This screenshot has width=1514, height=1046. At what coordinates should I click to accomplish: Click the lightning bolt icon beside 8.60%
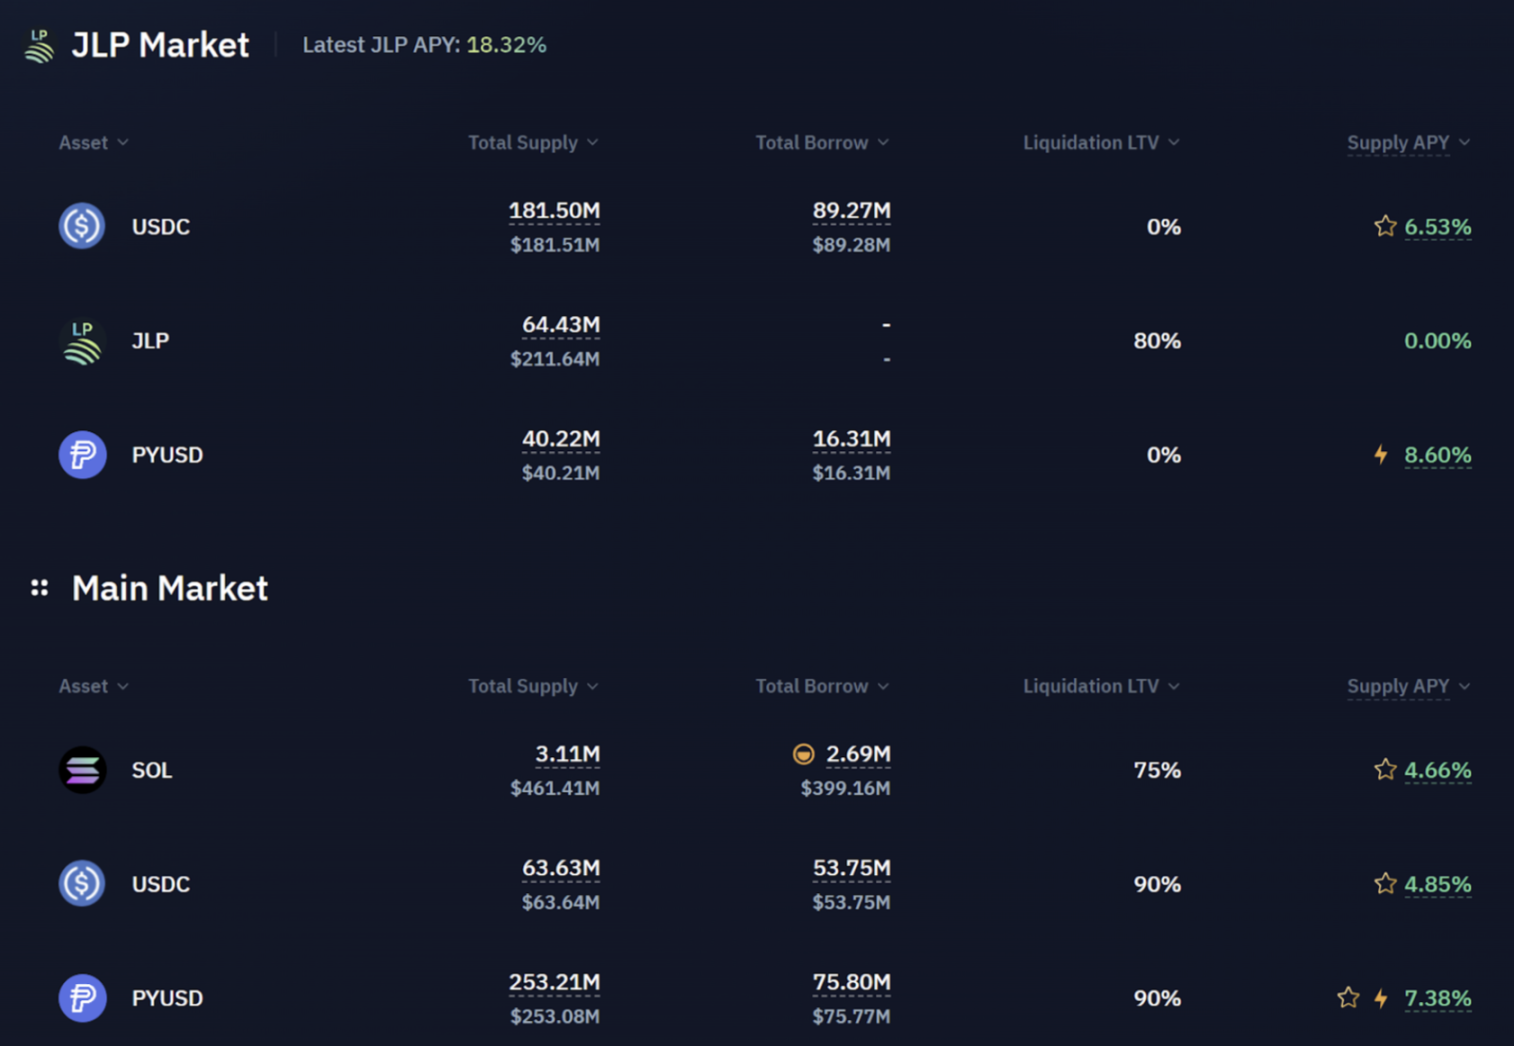1381,455
